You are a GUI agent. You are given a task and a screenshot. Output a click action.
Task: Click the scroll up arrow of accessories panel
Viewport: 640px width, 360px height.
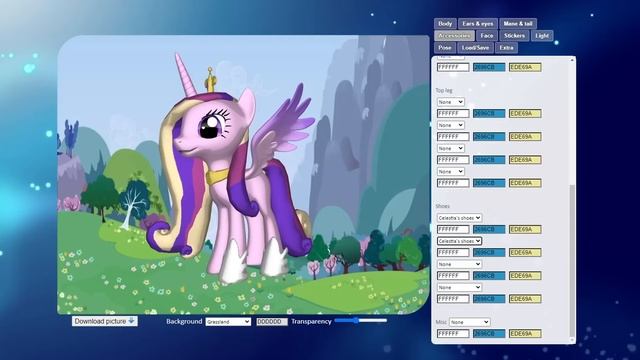pos(572,60)
